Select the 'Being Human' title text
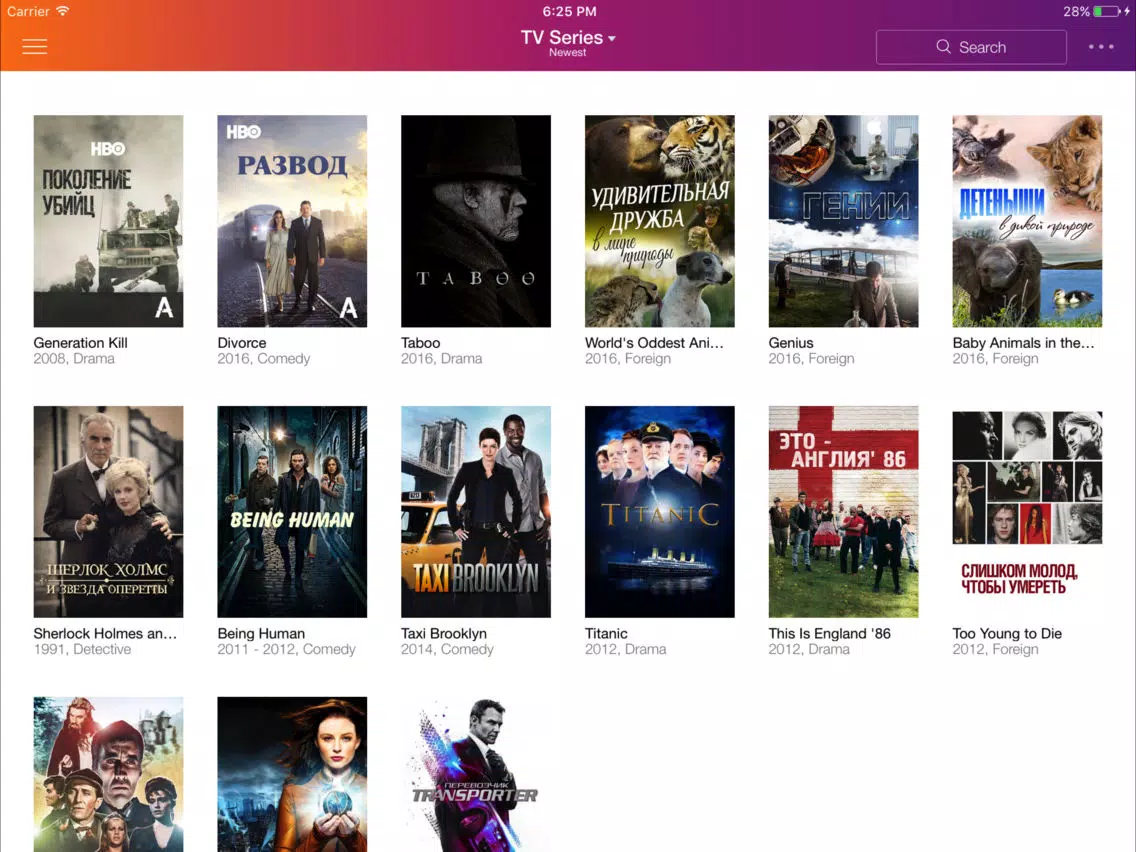Image resolution: width=1136 pixels, height=852 pixels. [x=261, y=633]
